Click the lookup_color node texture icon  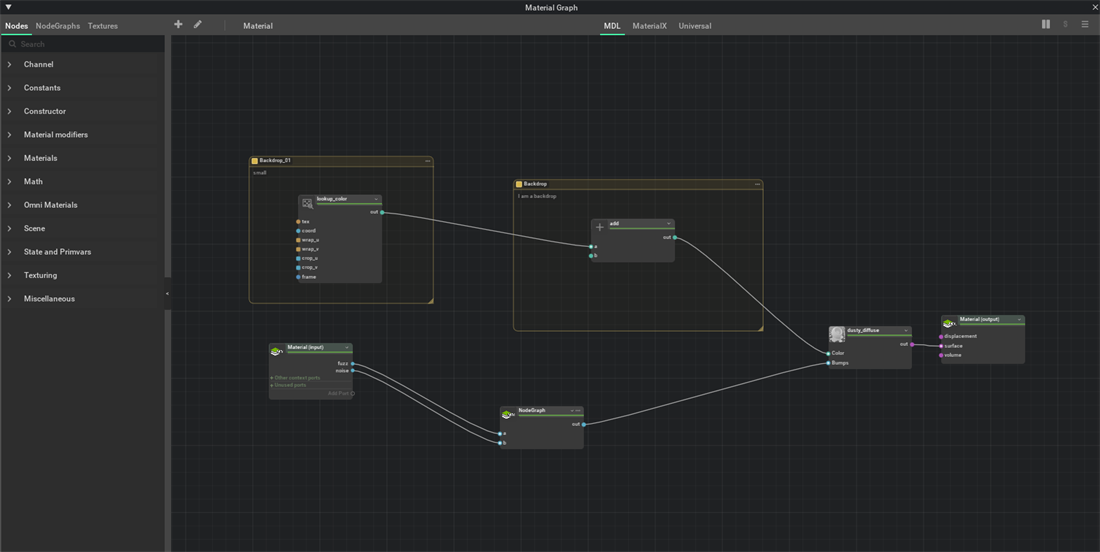pyautogui.click(x=307, y=203)
